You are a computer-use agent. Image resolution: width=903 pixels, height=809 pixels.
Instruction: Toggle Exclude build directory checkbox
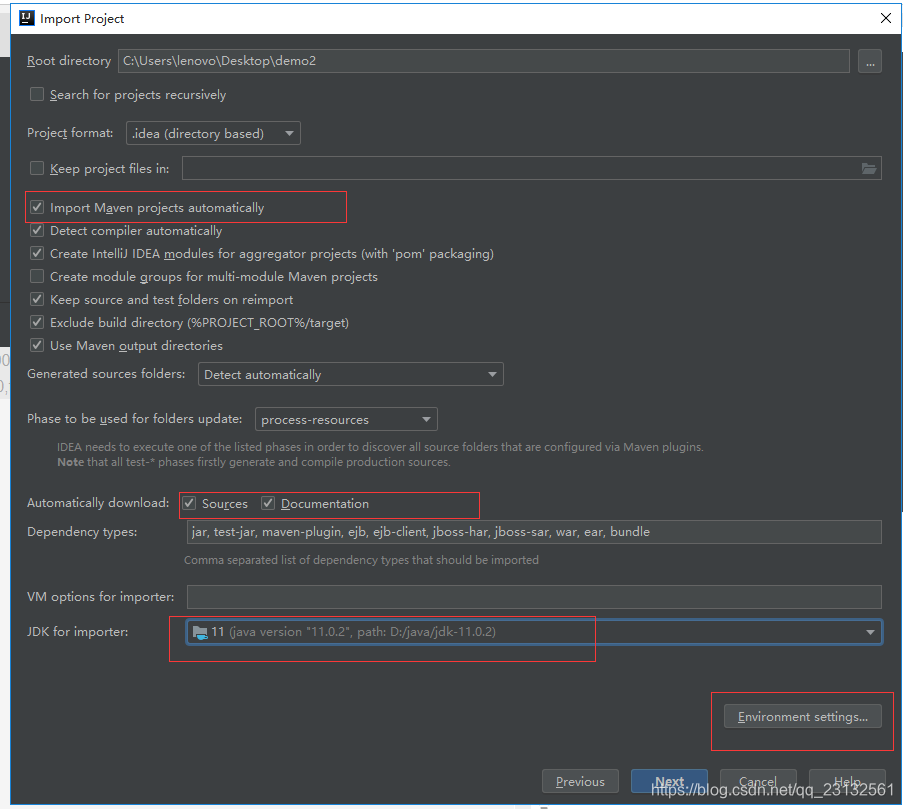tap(37, 322)
